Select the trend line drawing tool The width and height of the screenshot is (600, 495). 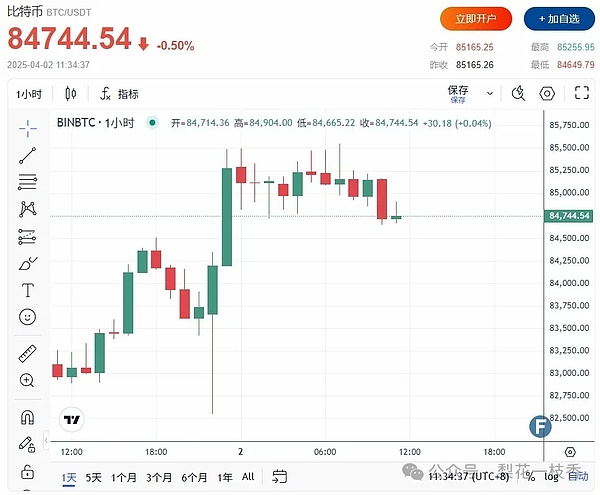[27, 155]
